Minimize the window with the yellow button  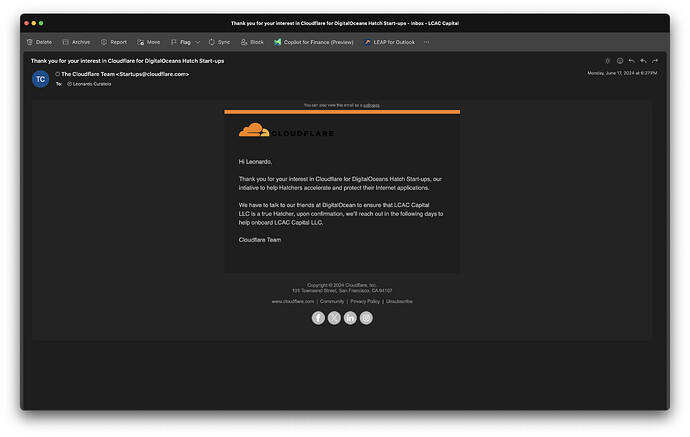[33, 23]
